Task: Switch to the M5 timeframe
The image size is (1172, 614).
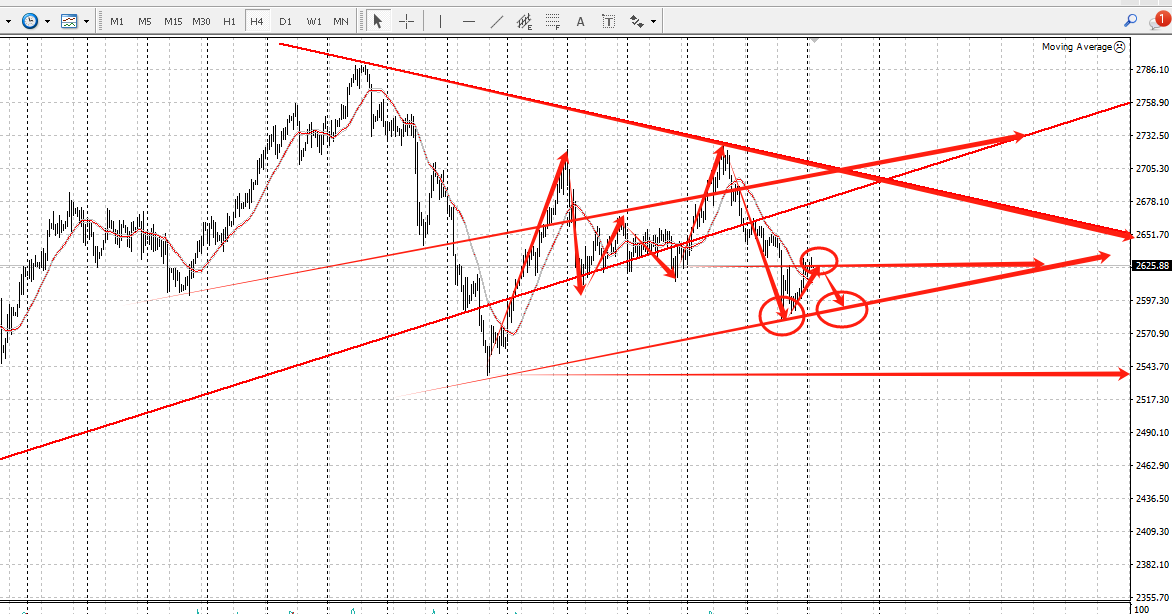Action: (x=144, y=21)
